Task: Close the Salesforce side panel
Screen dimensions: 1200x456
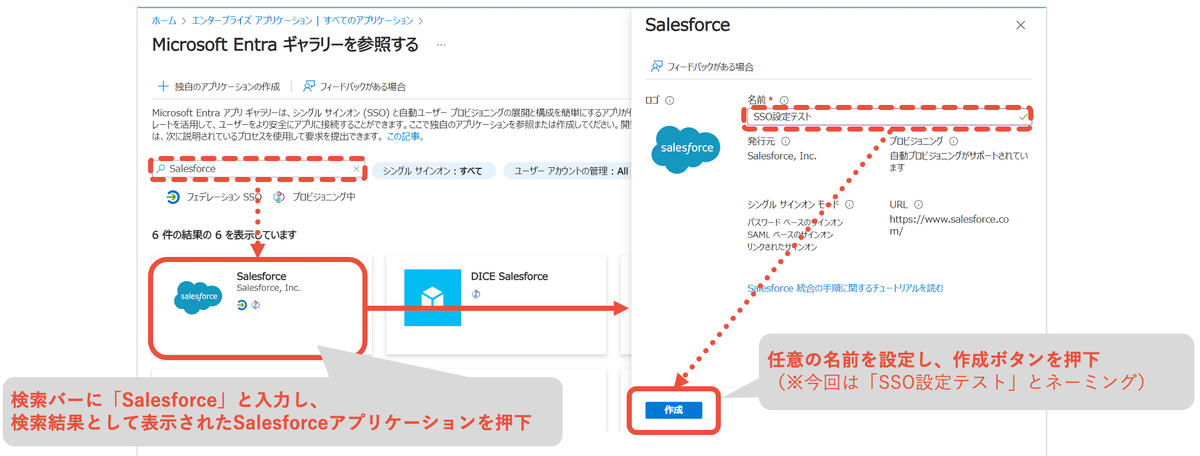Action: tap(1020, 25)
